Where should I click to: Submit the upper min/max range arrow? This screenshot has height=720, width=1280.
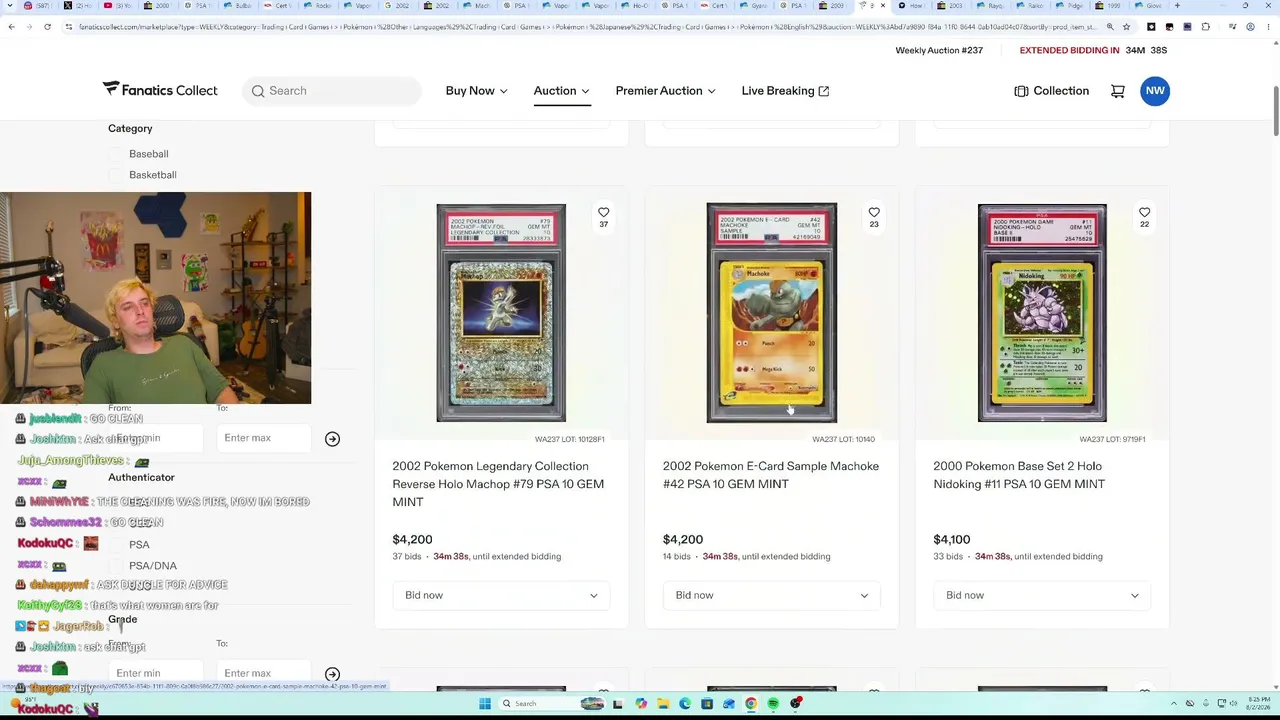(332, 439)
